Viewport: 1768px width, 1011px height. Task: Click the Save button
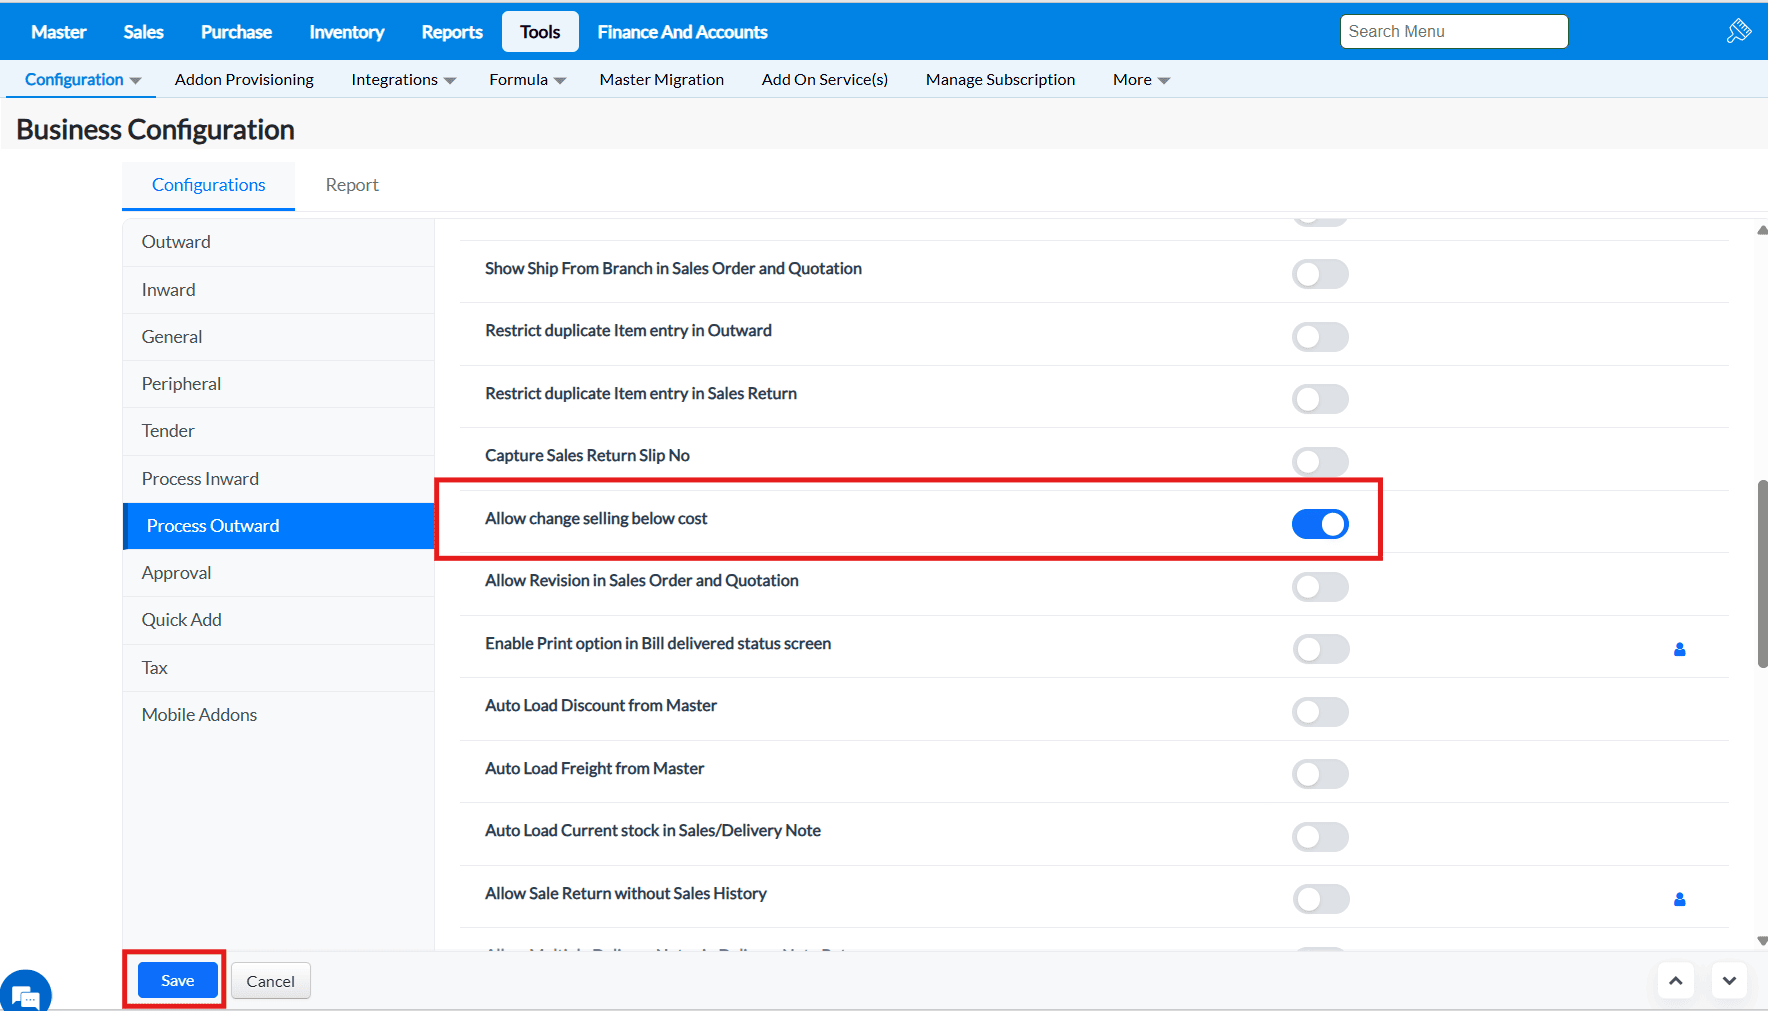tap(178, 981)
